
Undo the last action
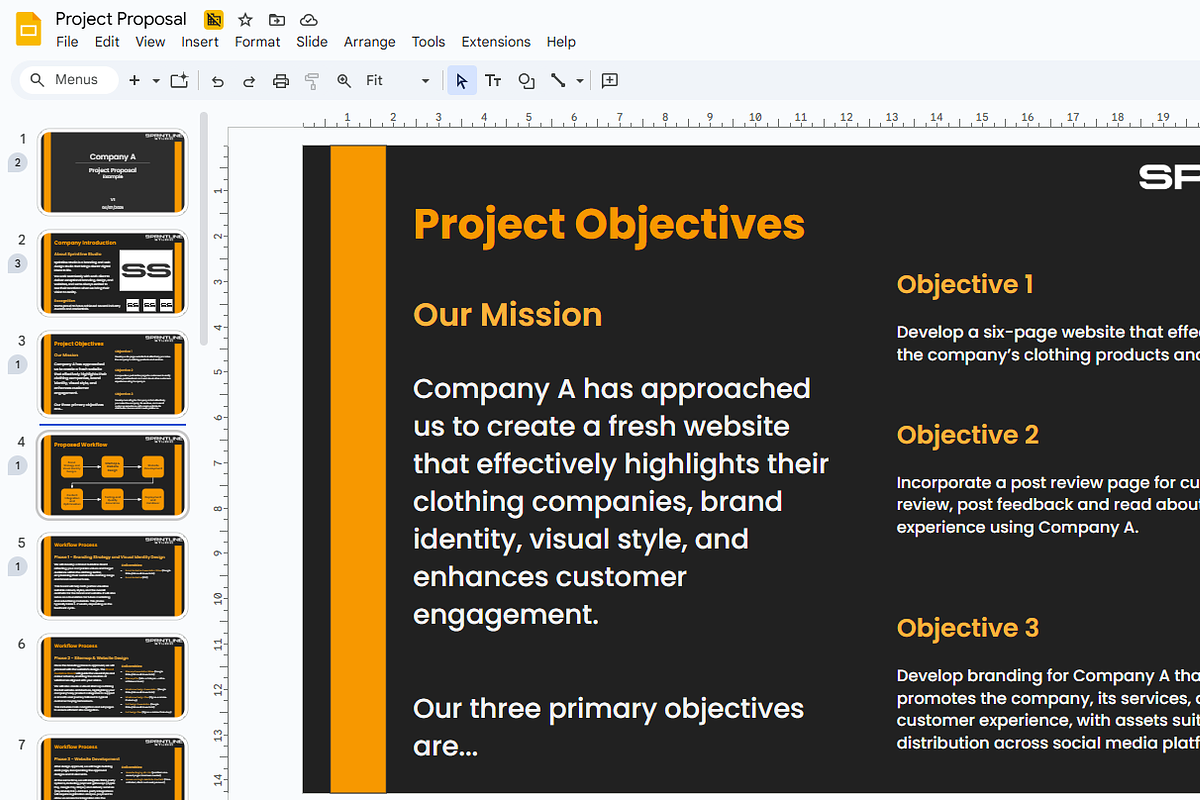217,81
